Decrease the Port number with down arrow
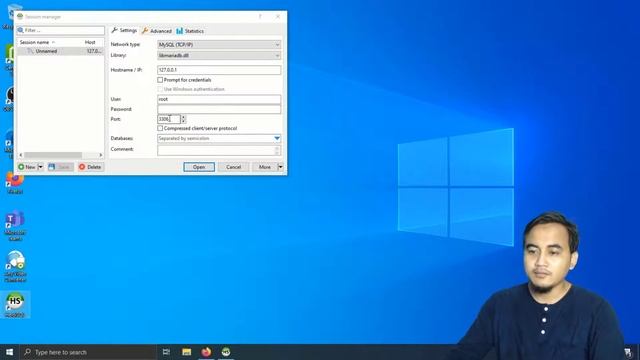640x360 pixels. (183, 121)
